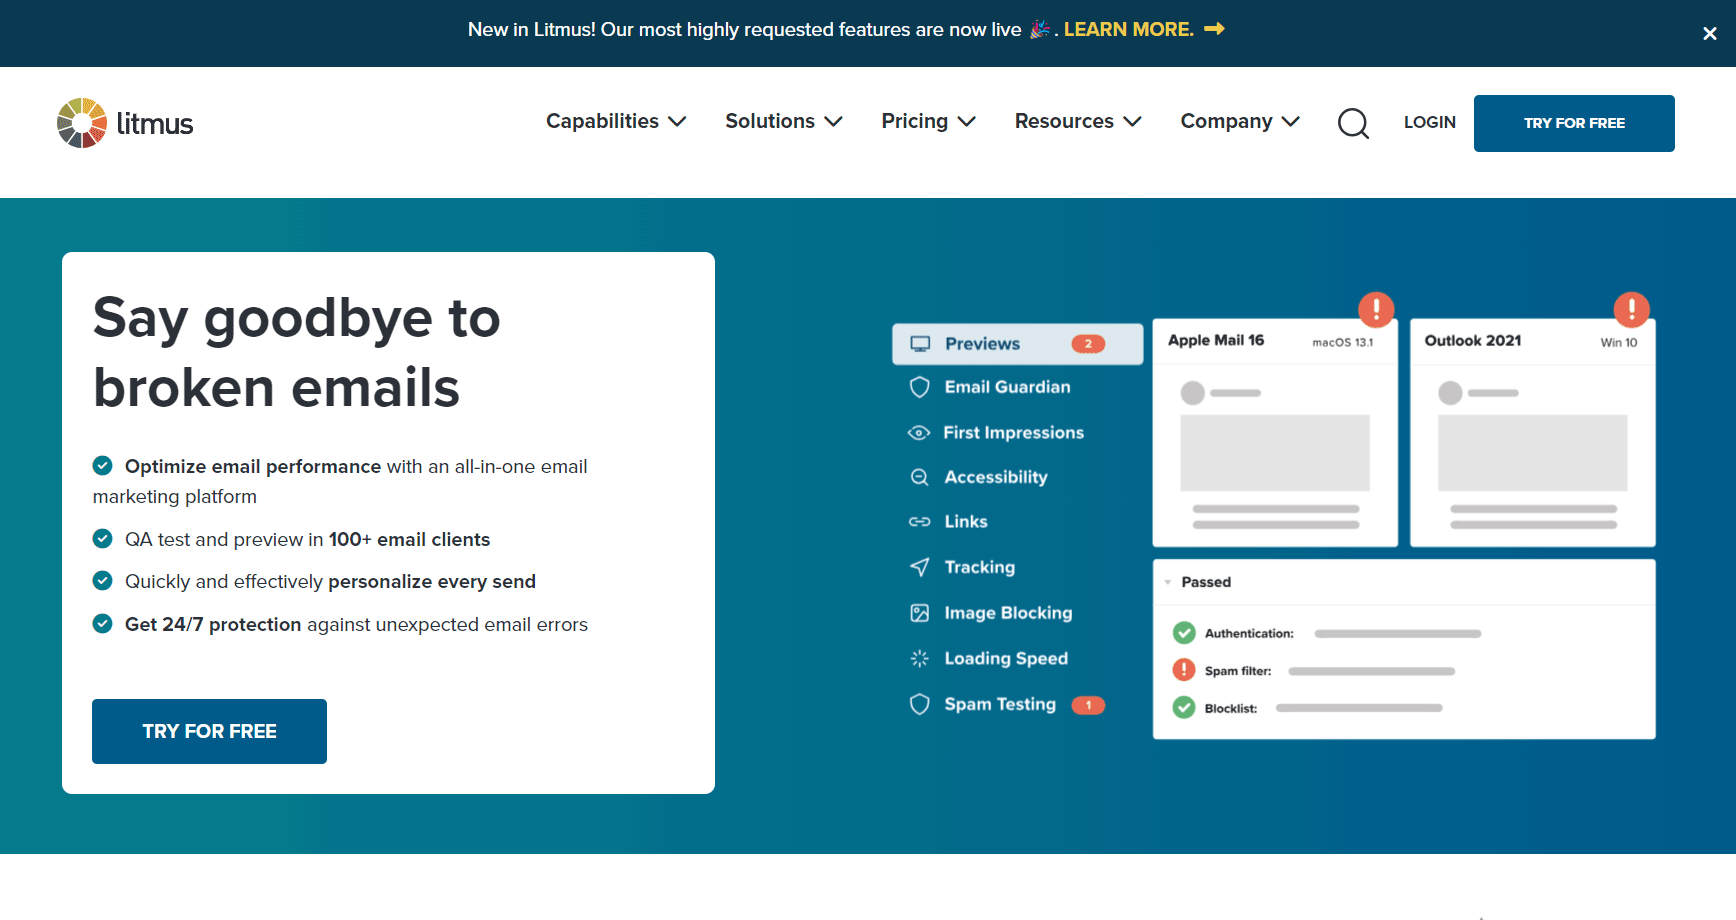Click the Win 10 label
Viewport: 1736px width, 920px height.
[x=1619, y=342]
